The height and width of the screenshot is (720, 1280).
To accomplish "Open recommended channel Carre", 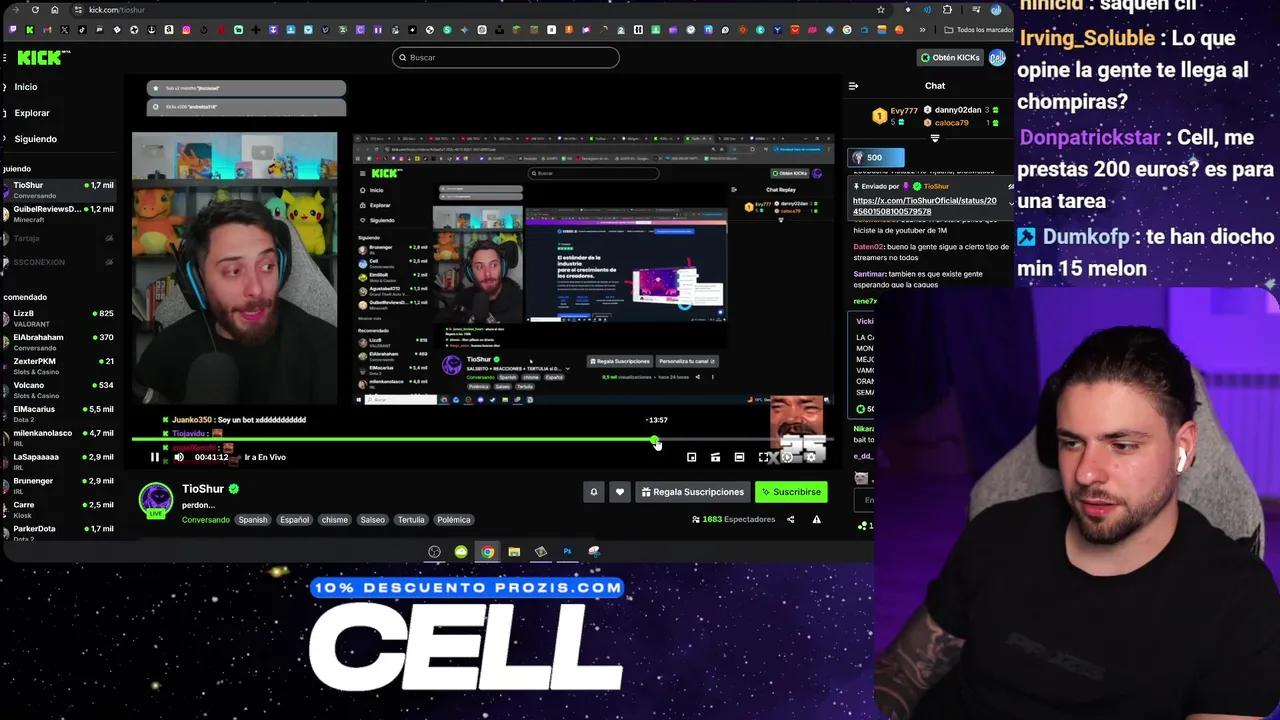I will 60,510.
